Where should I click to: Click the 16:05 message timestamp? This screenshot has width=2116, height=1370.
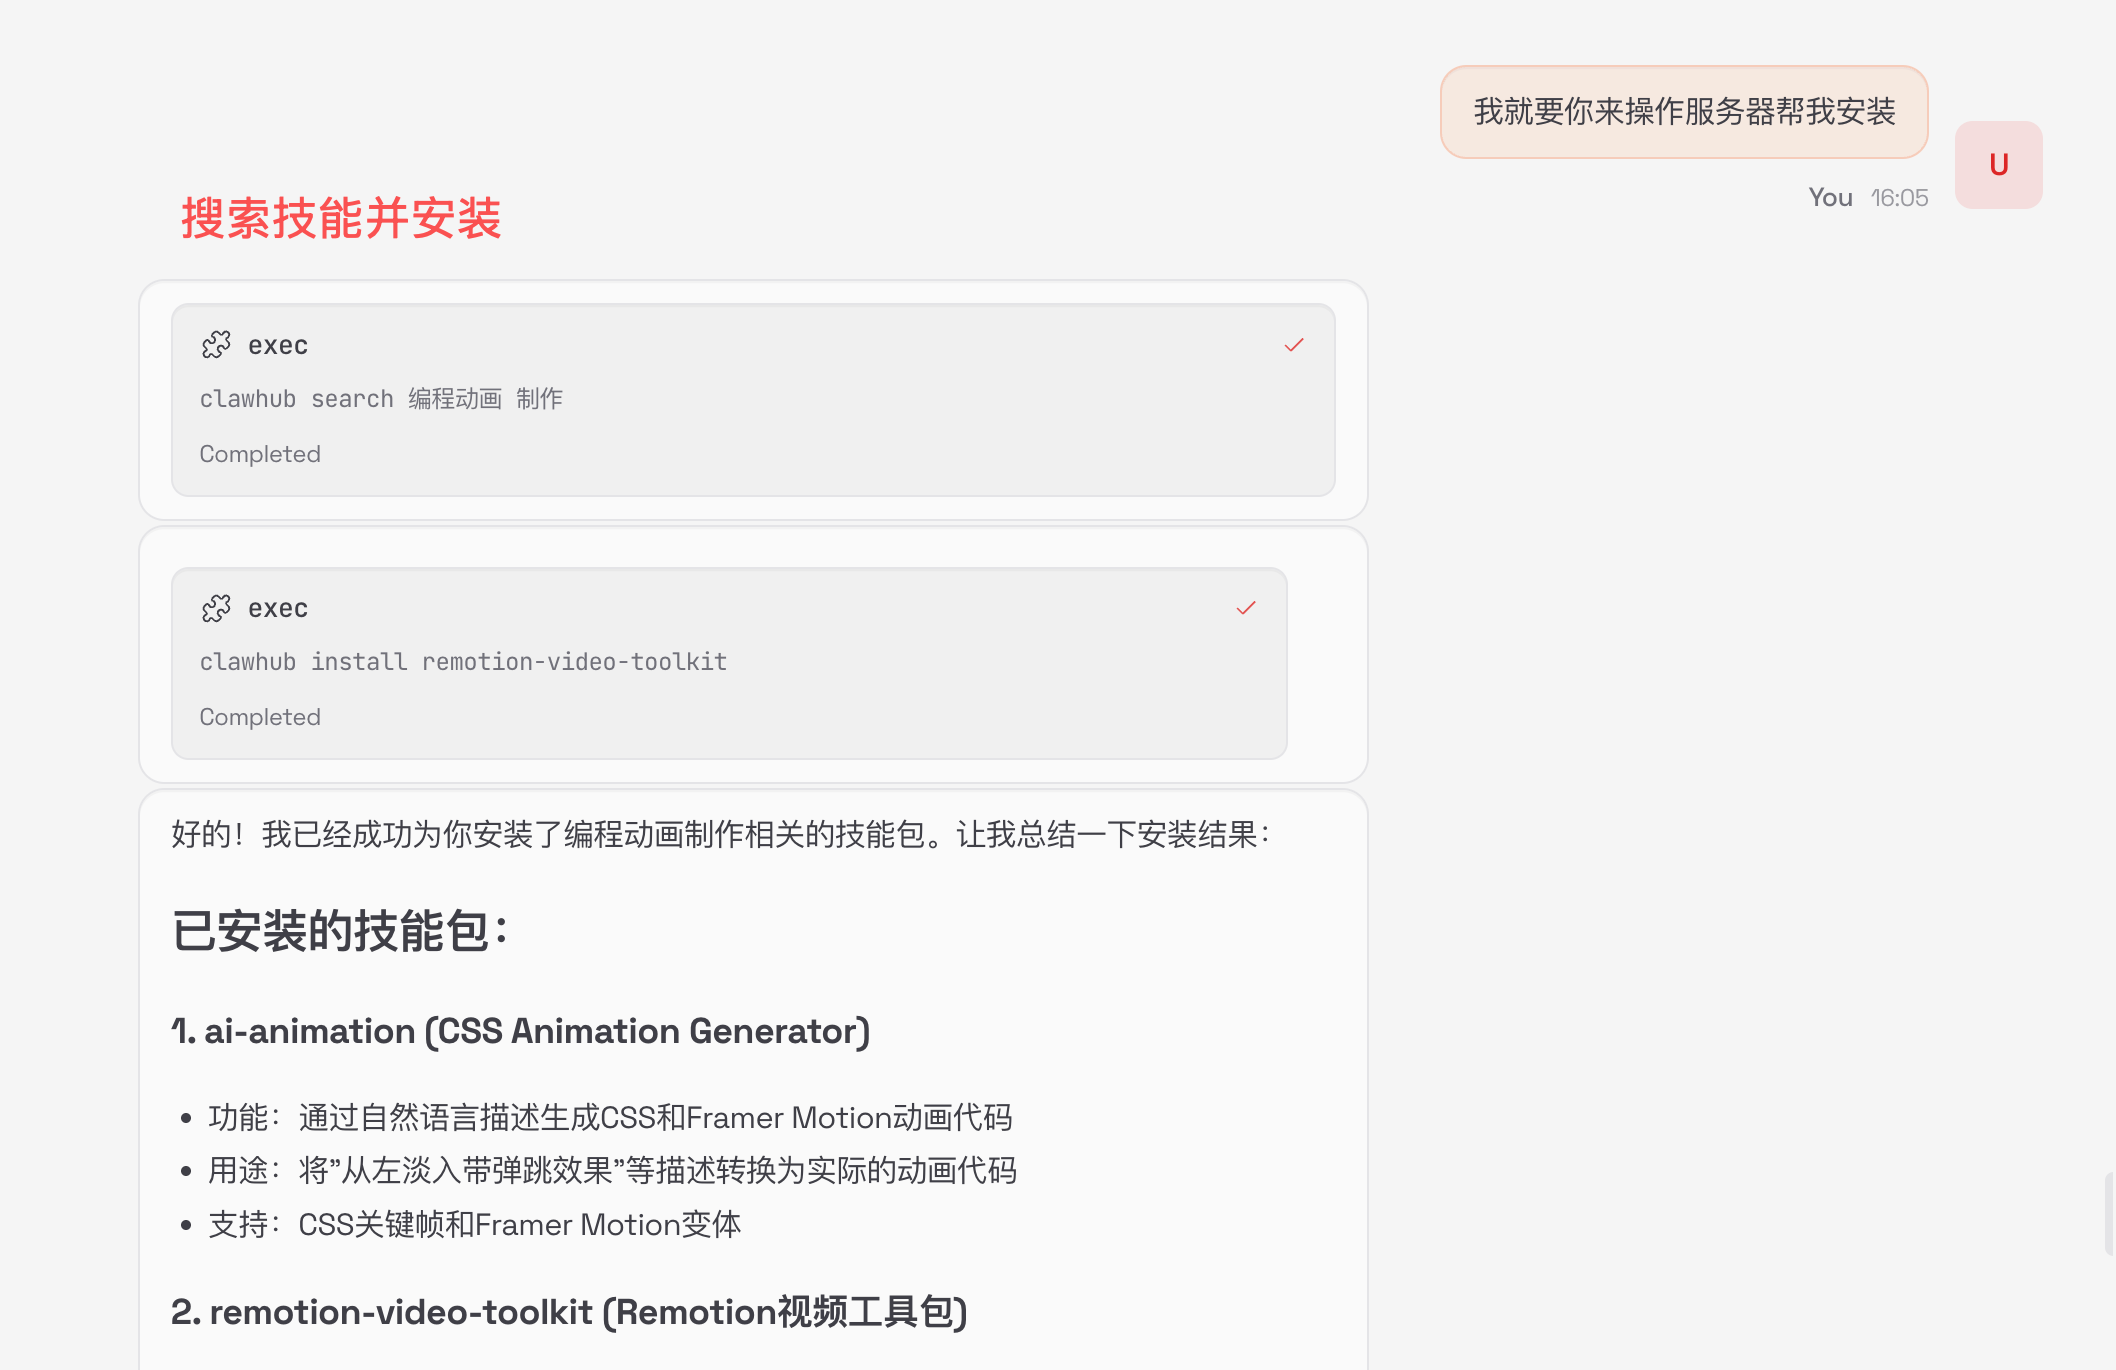[x=1899, y=198]
